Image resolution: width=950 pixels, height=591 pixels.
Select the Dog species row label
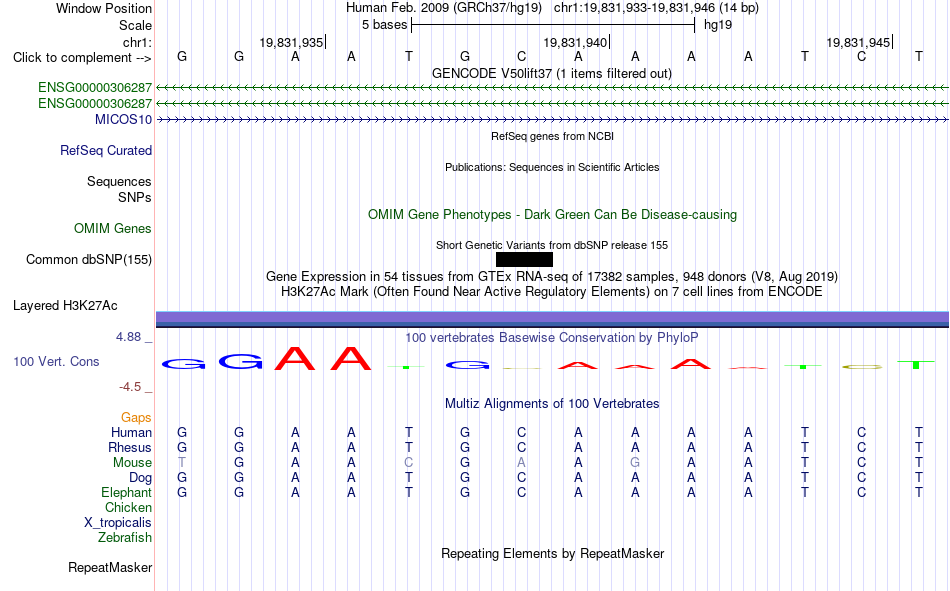click(x=140, y=478)
